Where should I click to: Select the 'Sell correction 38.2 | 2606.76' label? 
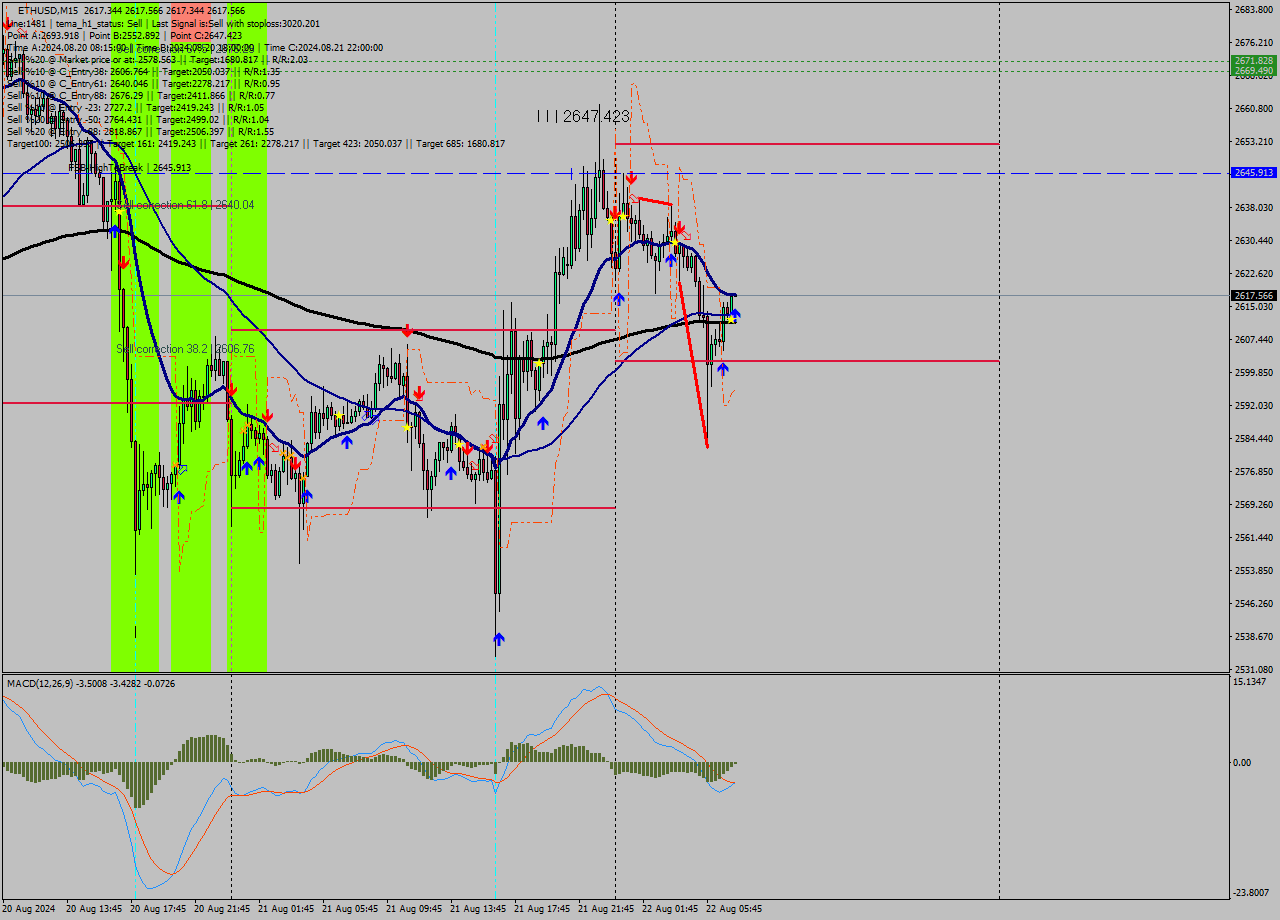tap(185, 348)
